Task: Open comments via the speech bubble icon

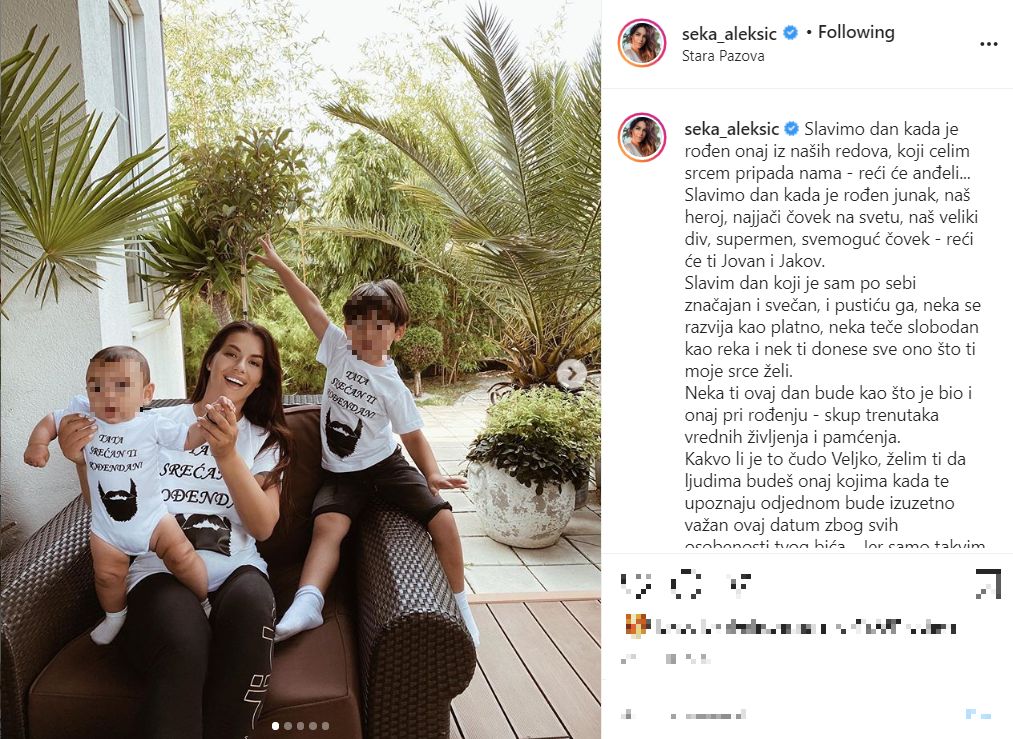Action: (686, 584)
